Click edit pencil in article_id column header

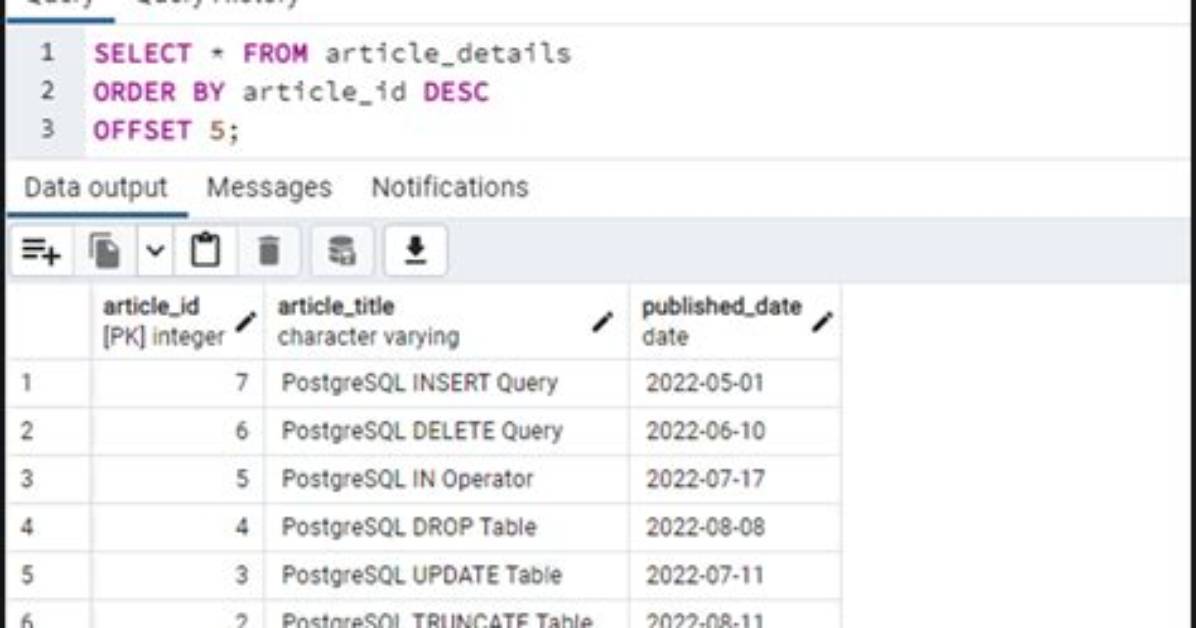coord(245,322)
